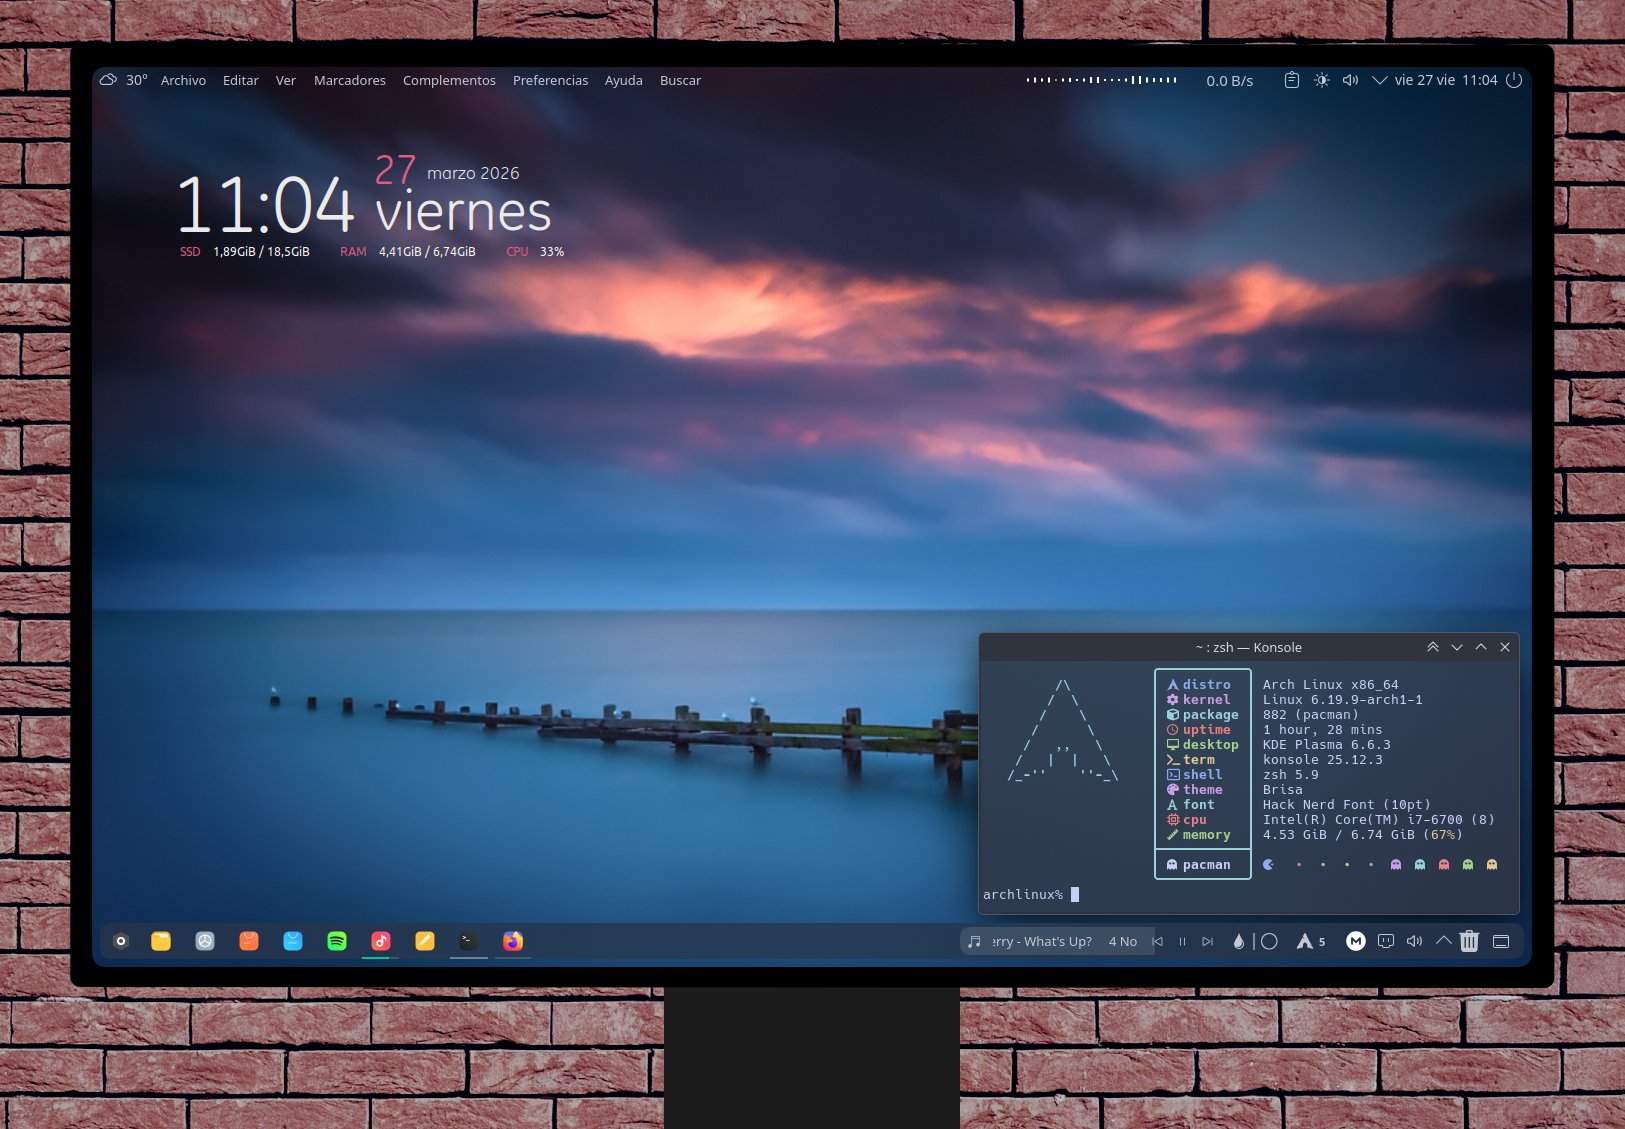Click the 'viernes' weekday on the desktop widget
The width and height of the screenshot is (1625, 1129).
click(x=463, y=212)
